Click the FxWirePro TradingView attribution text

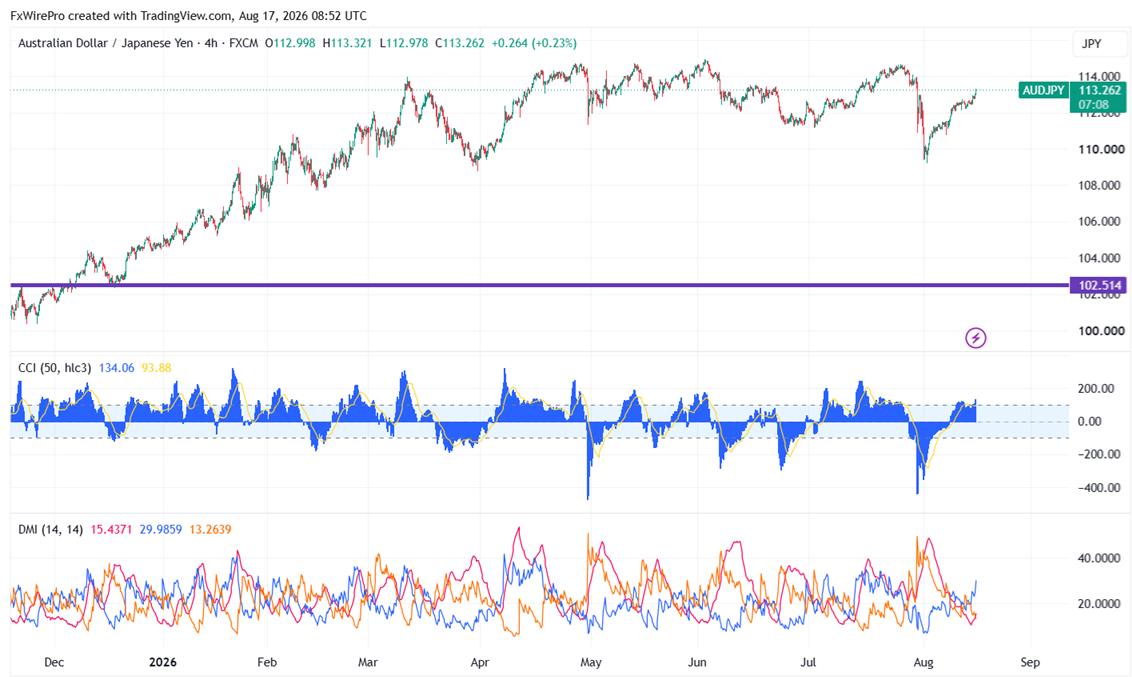(x=188, y=15)
